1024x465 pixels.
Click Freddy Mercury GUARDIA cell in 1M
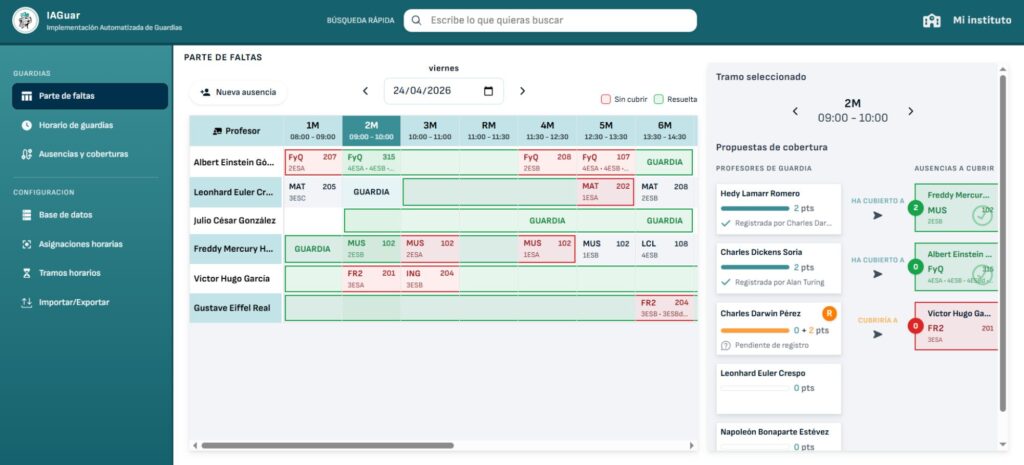[312, 249]
